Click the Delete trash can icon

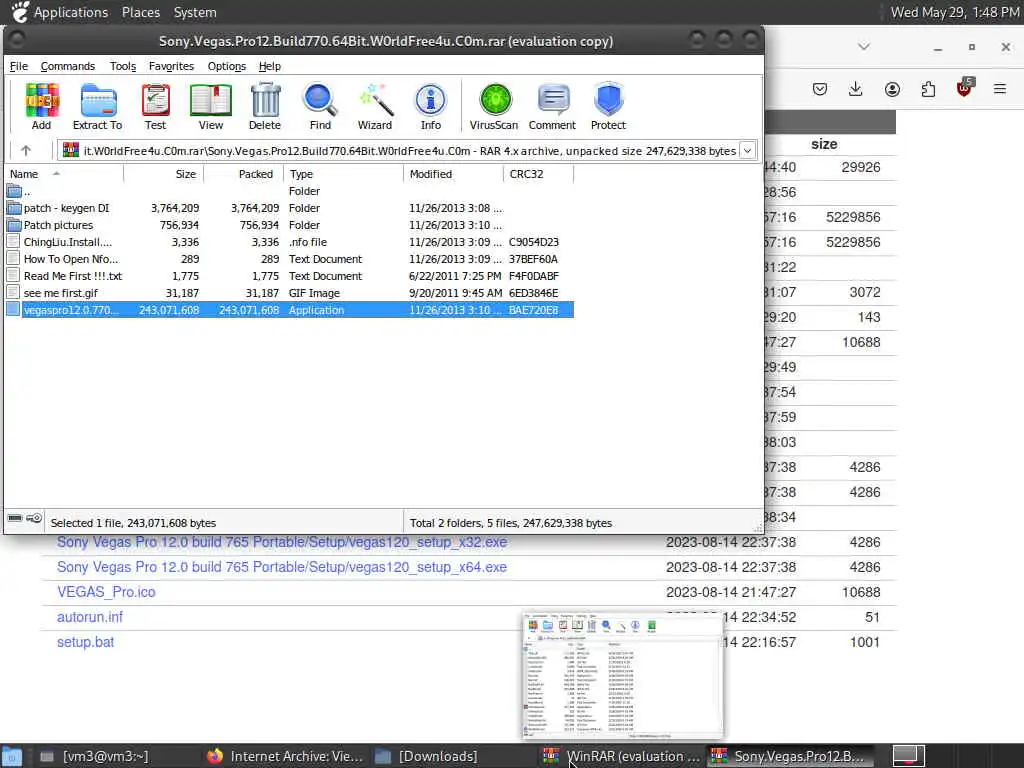tap(264, 106)
